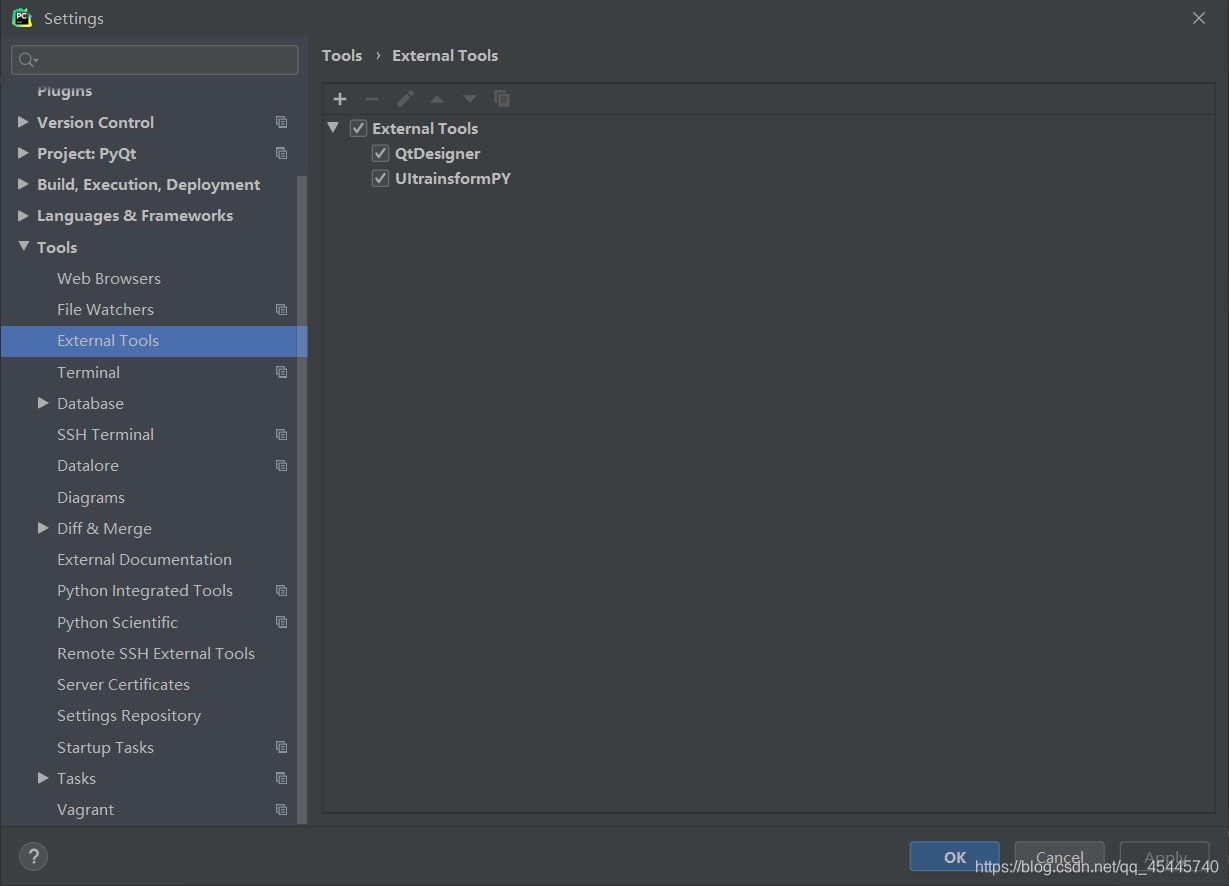Click the sidebar vertical scrollbar

[303, 500]
